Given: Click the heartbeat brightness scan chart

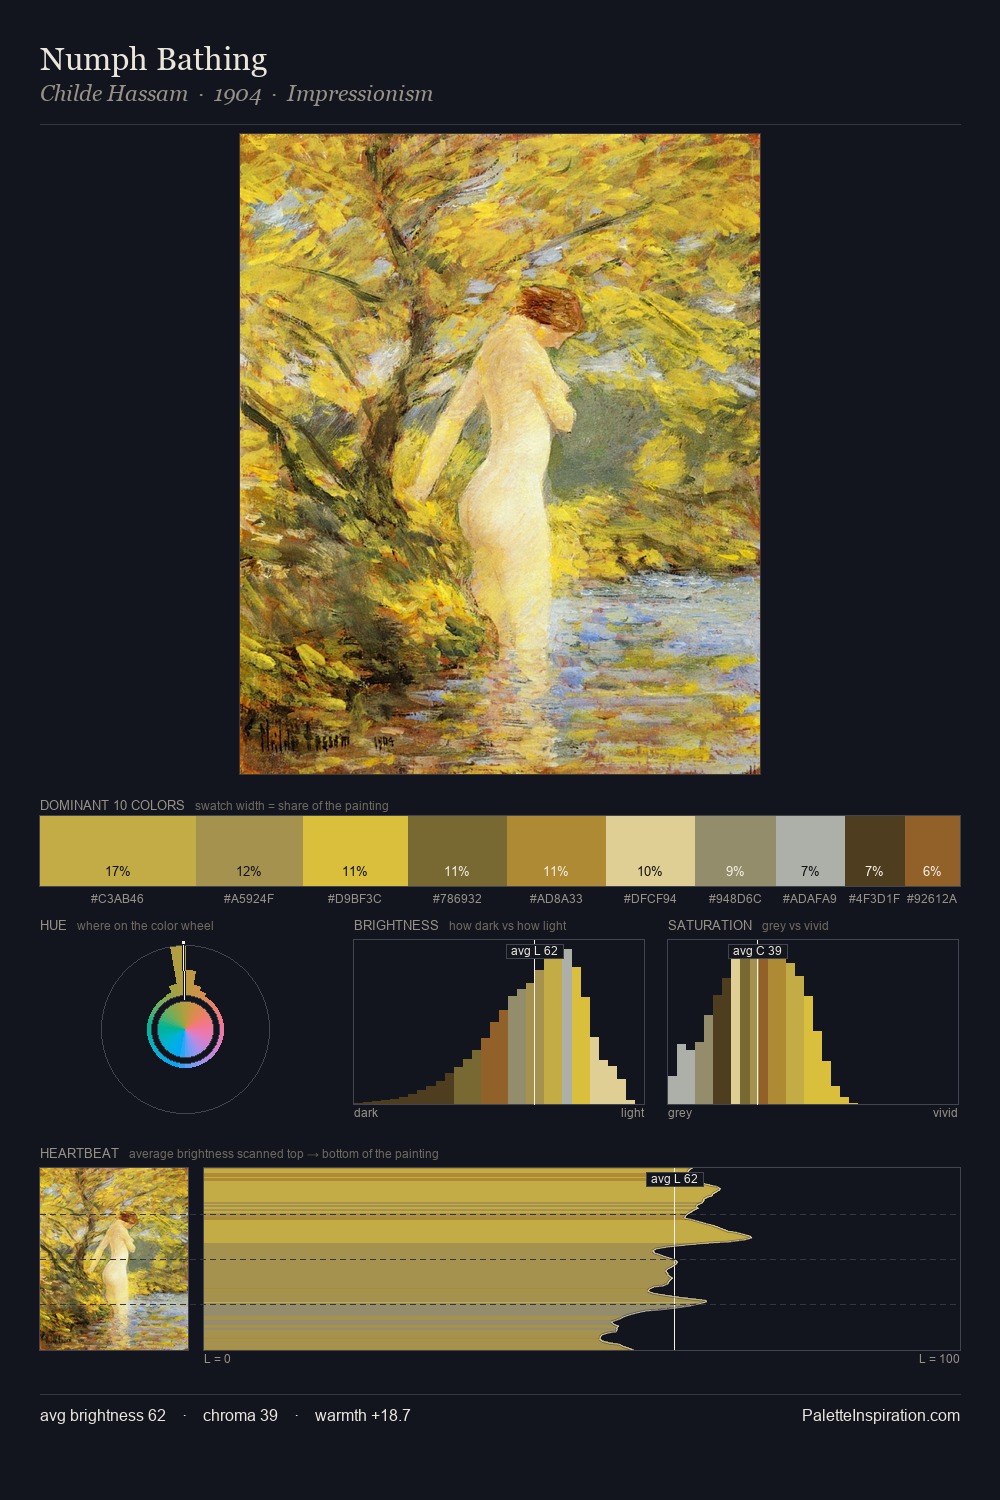Looking at the screenshot, I should pyautogui.click(x=582, y=1259).
